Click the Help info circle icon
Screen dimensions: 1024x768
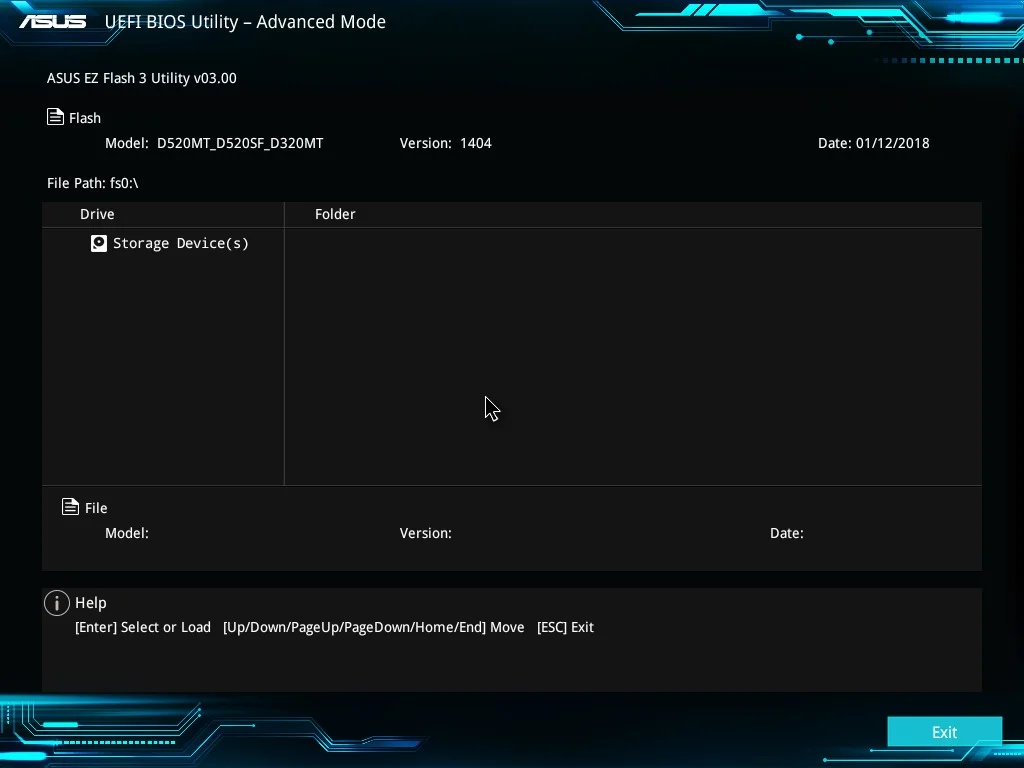click(x=57, y=603)
